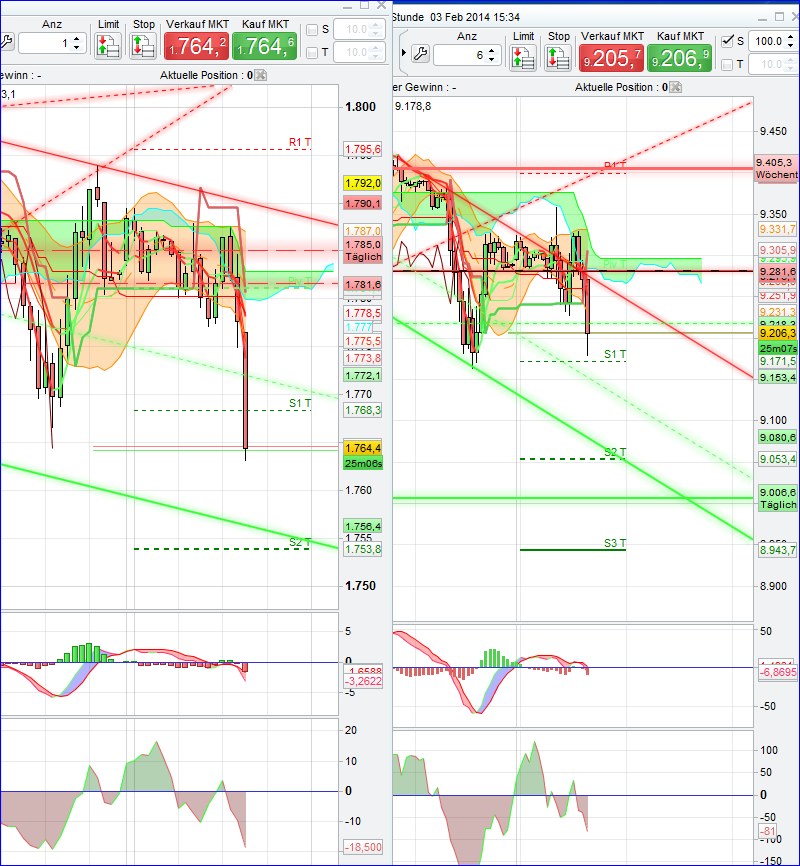Select the Stop order icon on the left panel
Screen dimensions: 800x866
(142, 46)
